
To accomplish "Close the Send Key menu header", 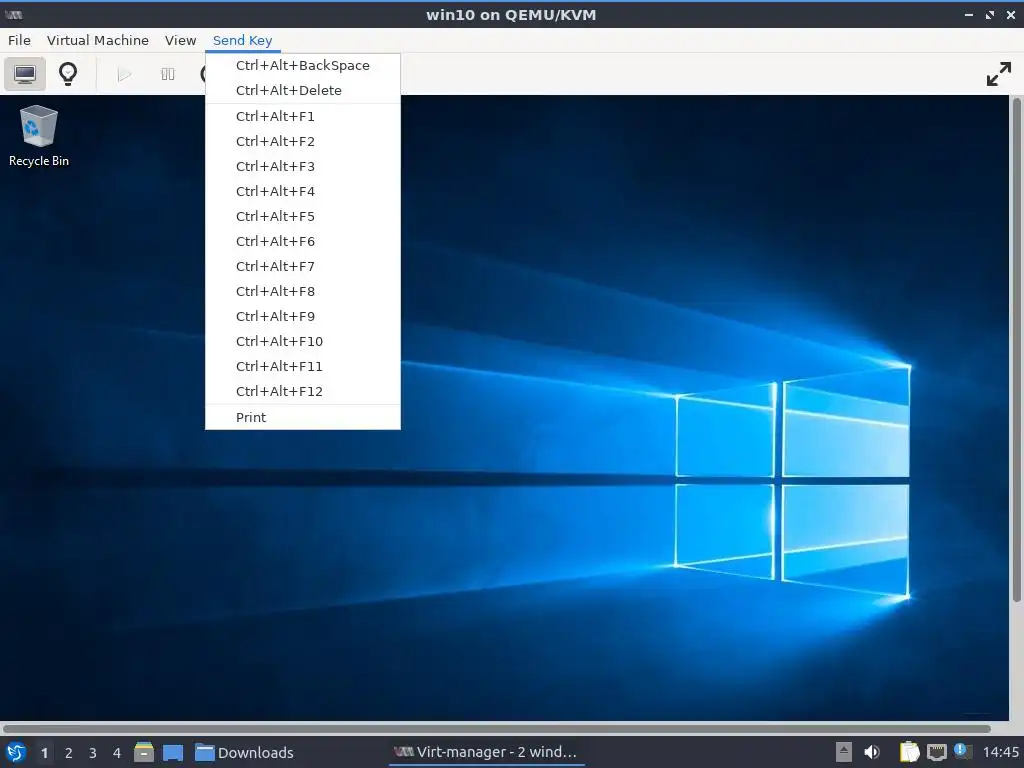I will 242,40.
